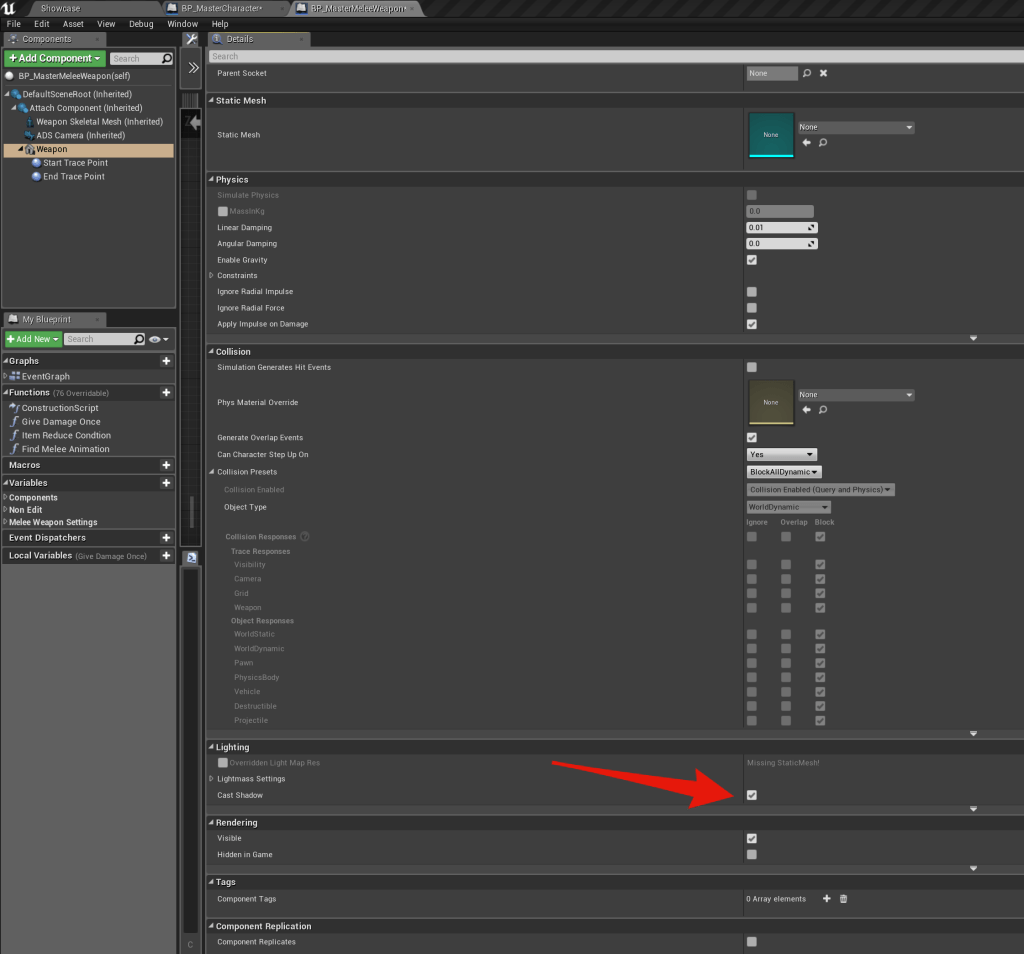Screen dimensions: 1024x954
Task: Empty Component Tags with trash icon
Action: pyautogui.click(x=843, y=899)
